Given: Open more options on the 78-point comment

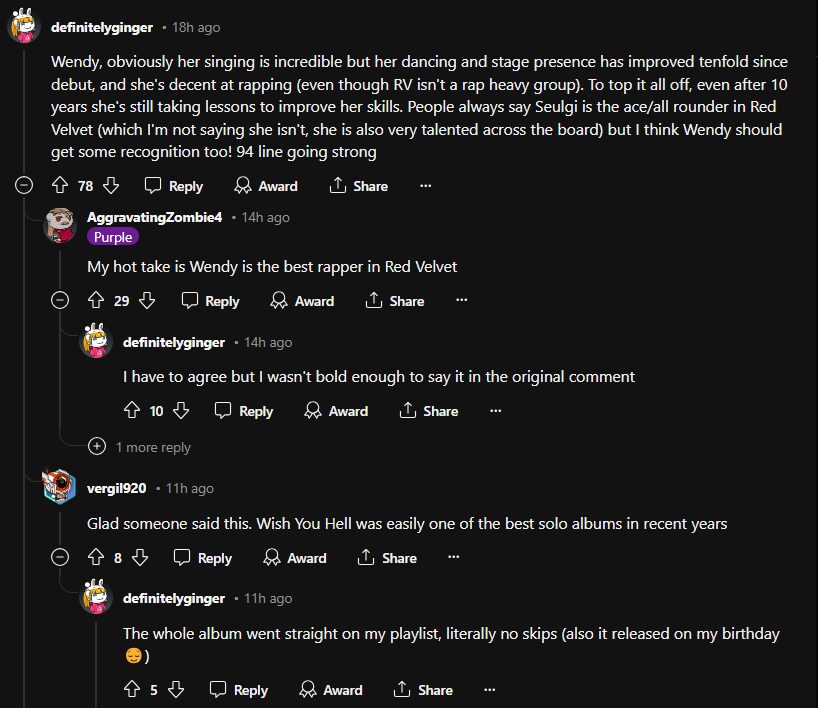Looking at the screenshot, I should pos(425,186).
